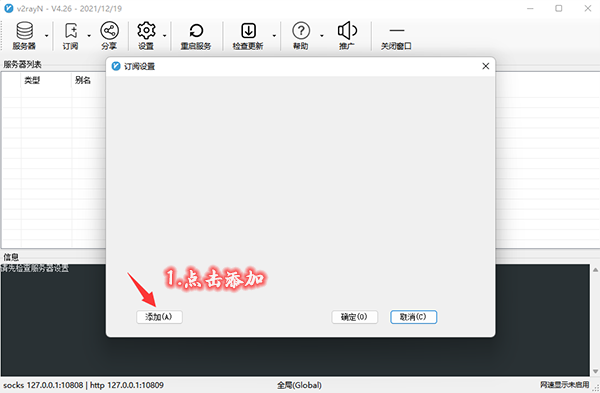Open the 帮助 help question icon

coord(301,36)
